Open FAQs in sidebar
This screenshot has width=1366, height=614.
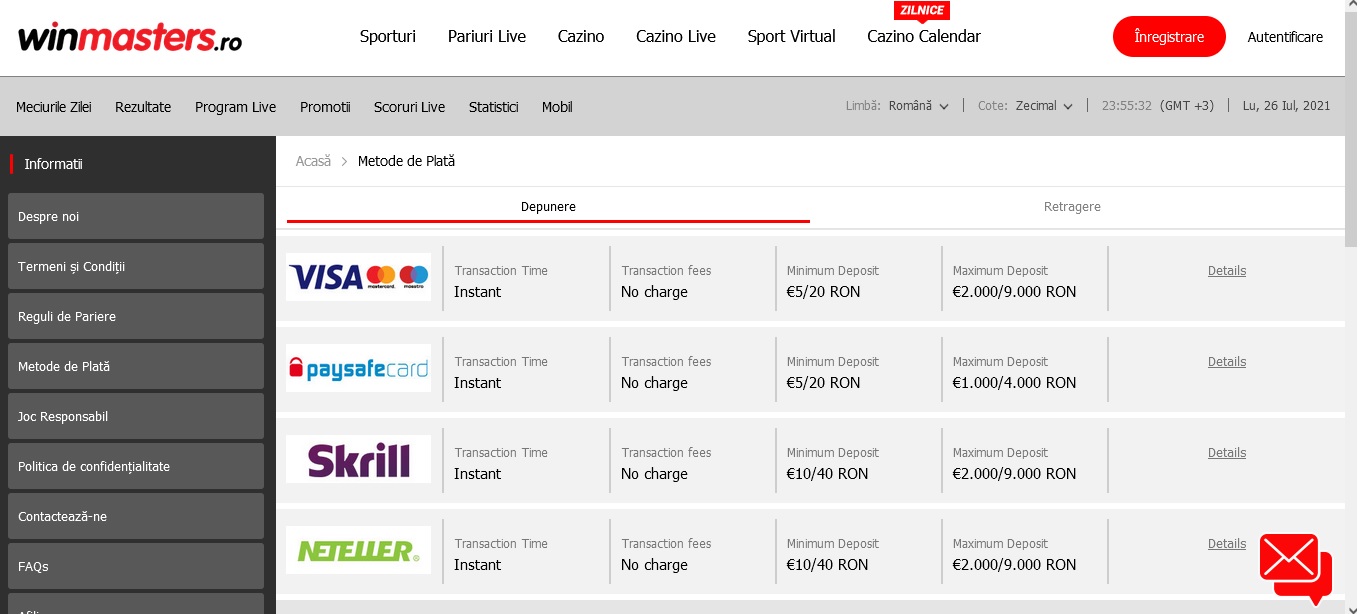(136, 566)
